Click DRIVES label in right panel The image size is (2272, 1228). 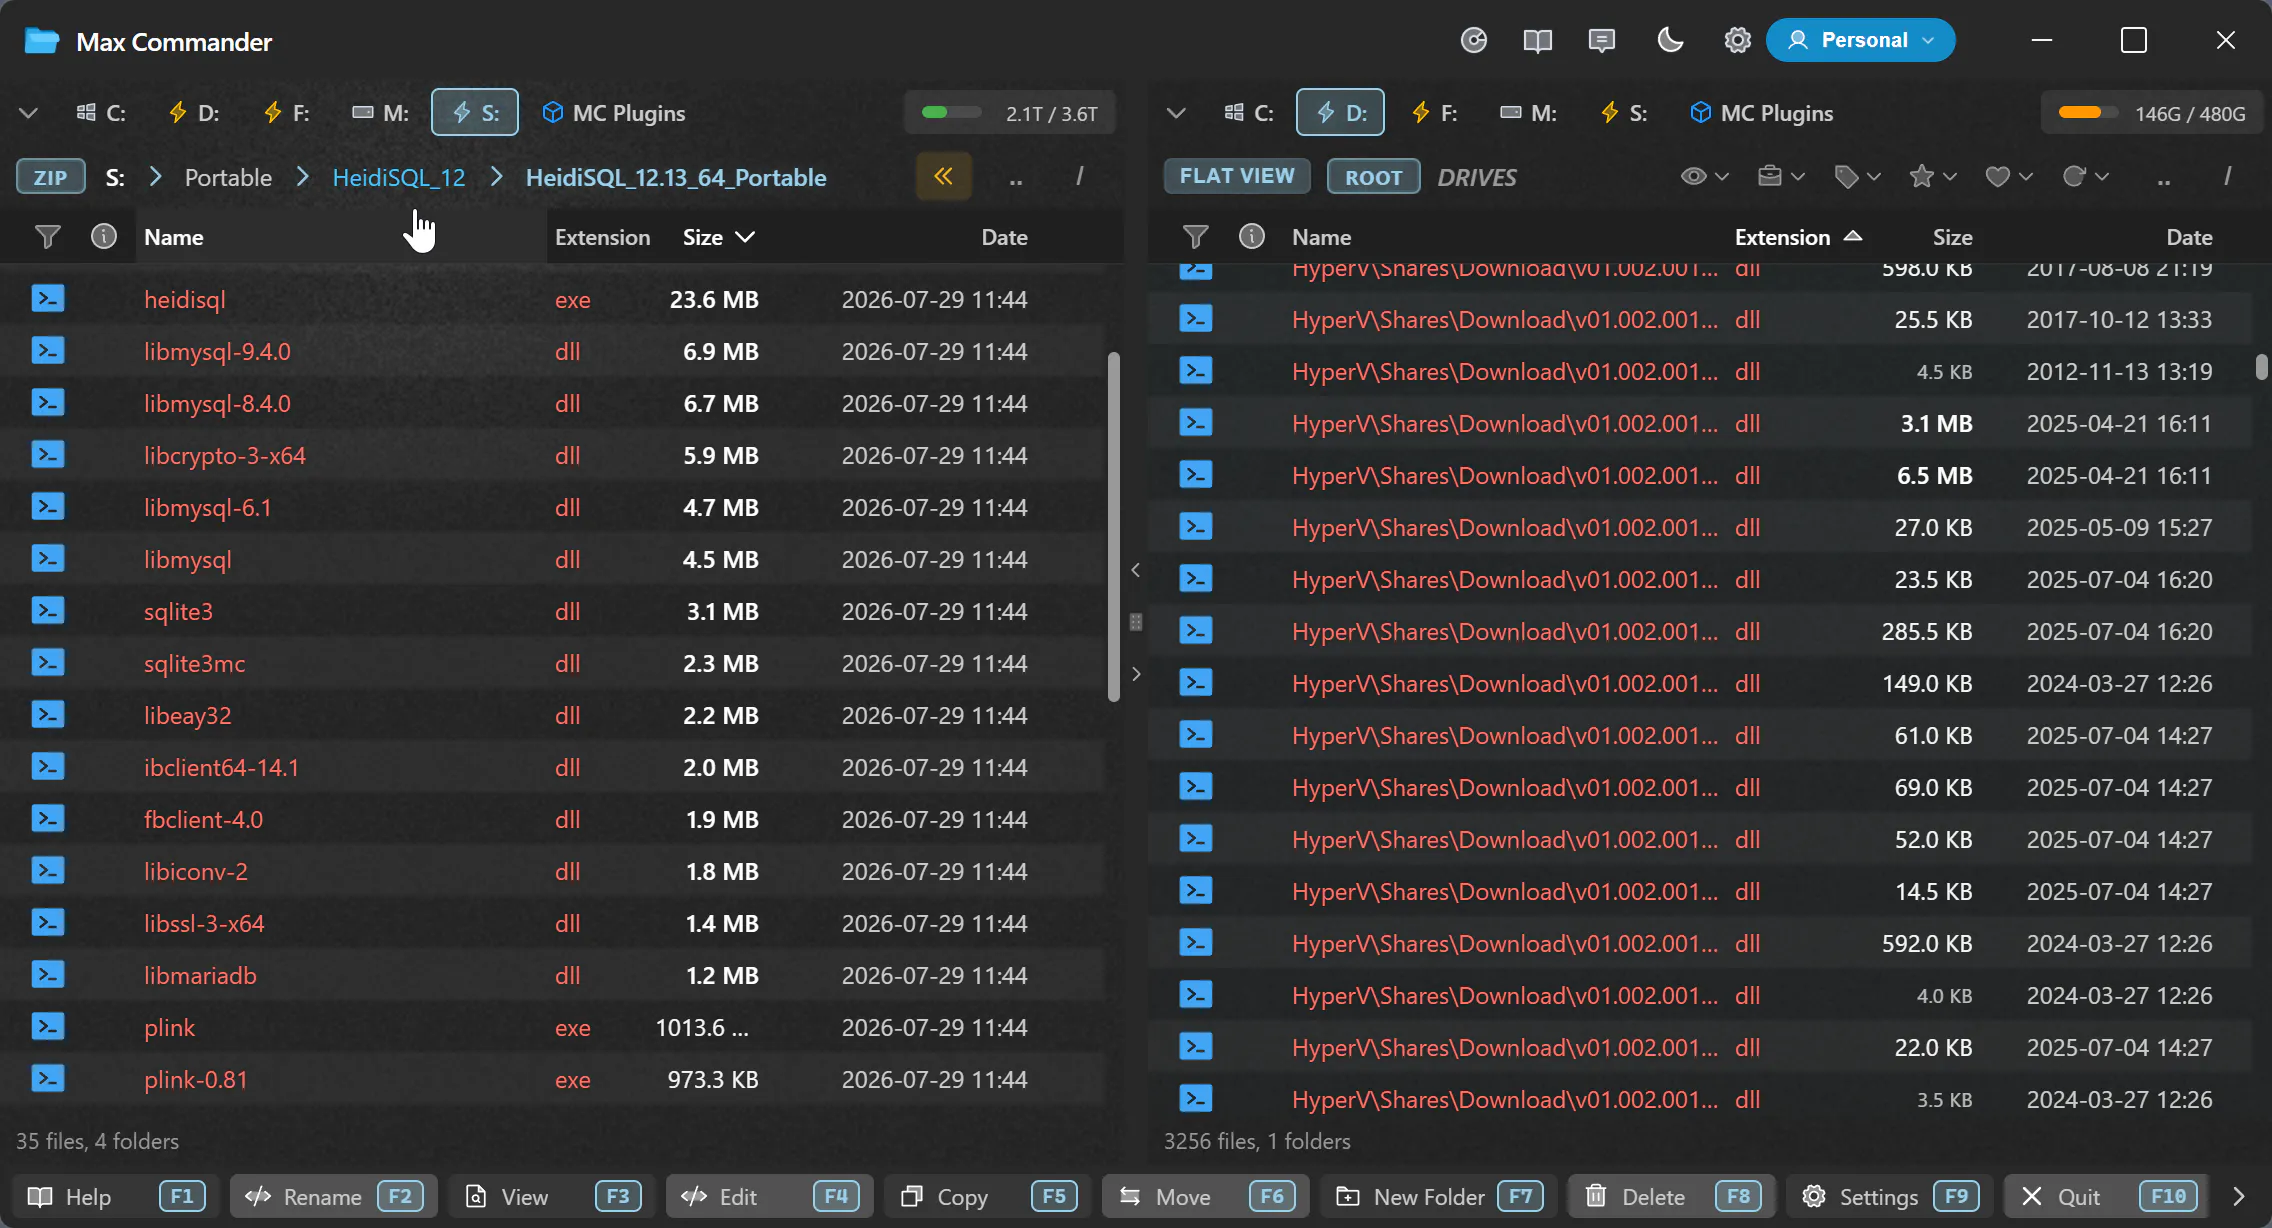1477,177
